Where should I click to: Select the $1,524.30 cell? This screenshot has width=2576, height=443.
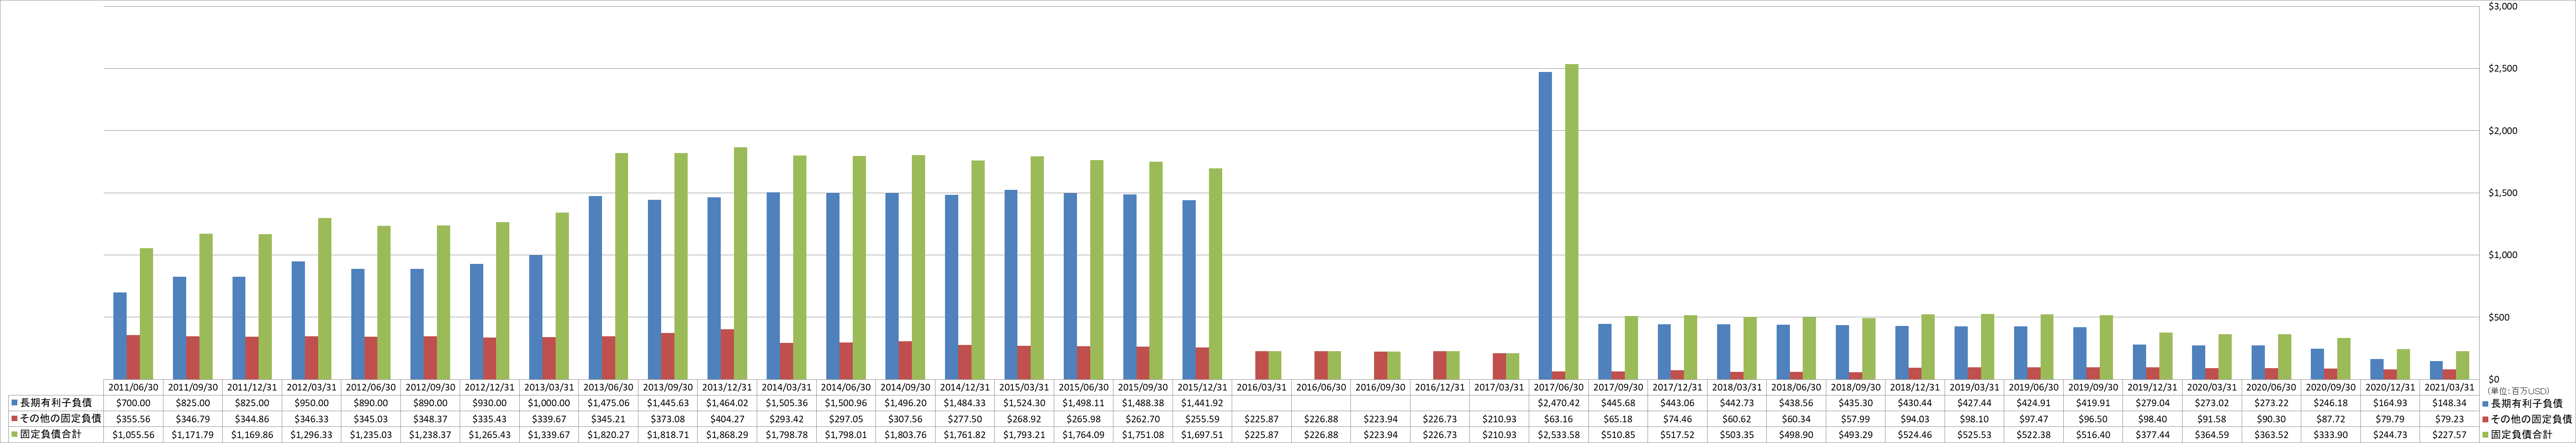1024,403
